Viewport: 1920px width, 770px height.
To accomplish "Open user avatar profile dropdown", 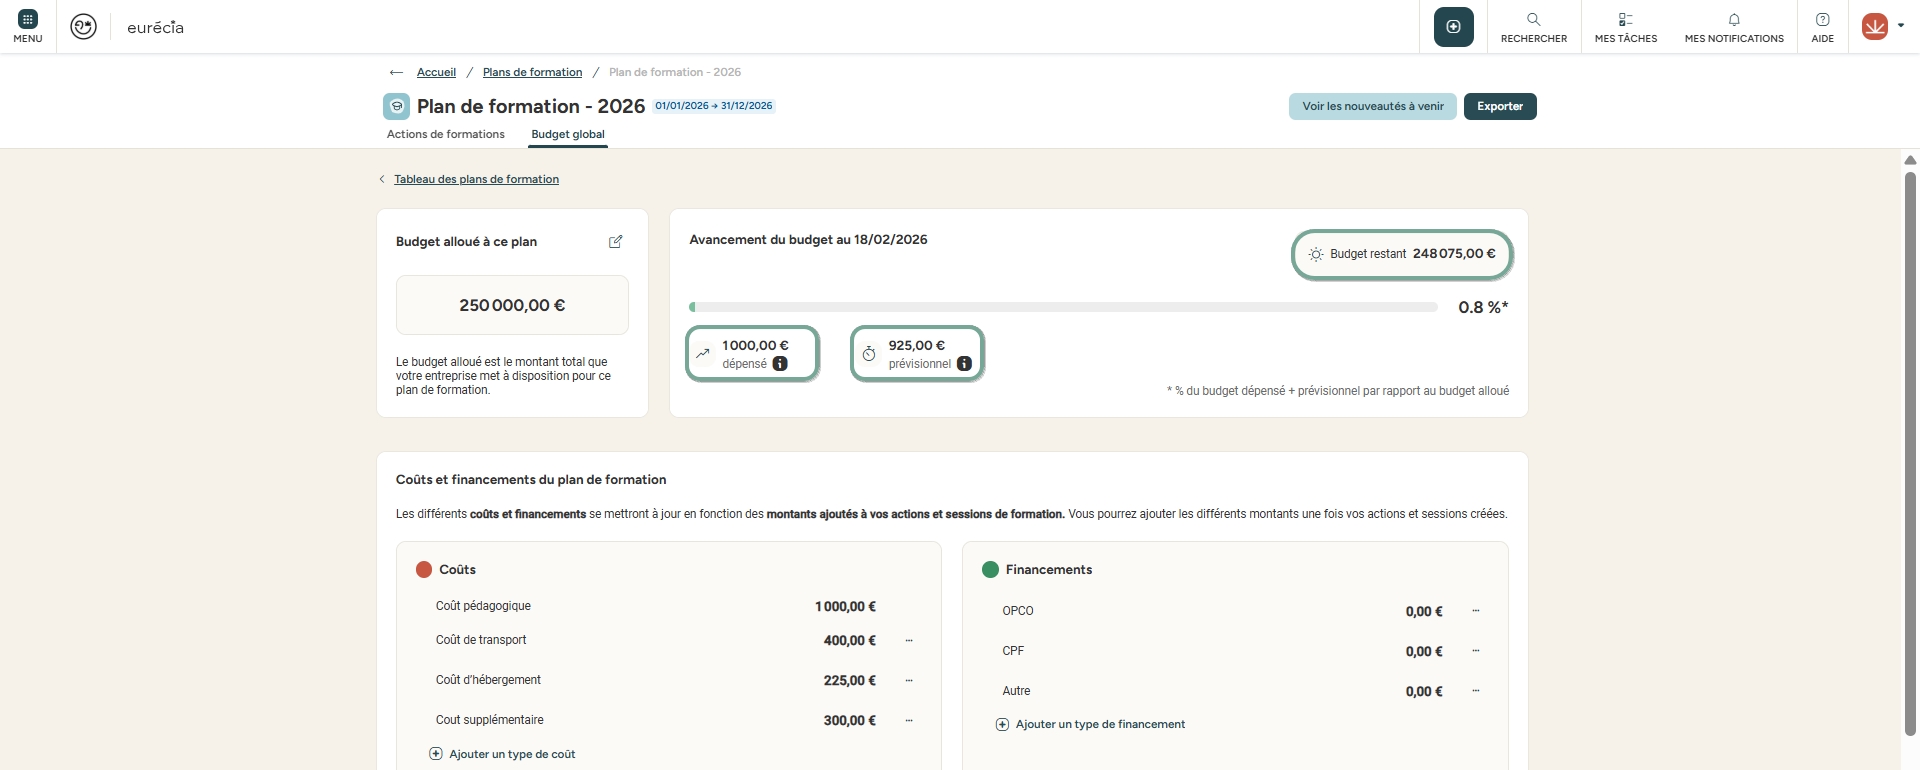I will click(1882, 27).
